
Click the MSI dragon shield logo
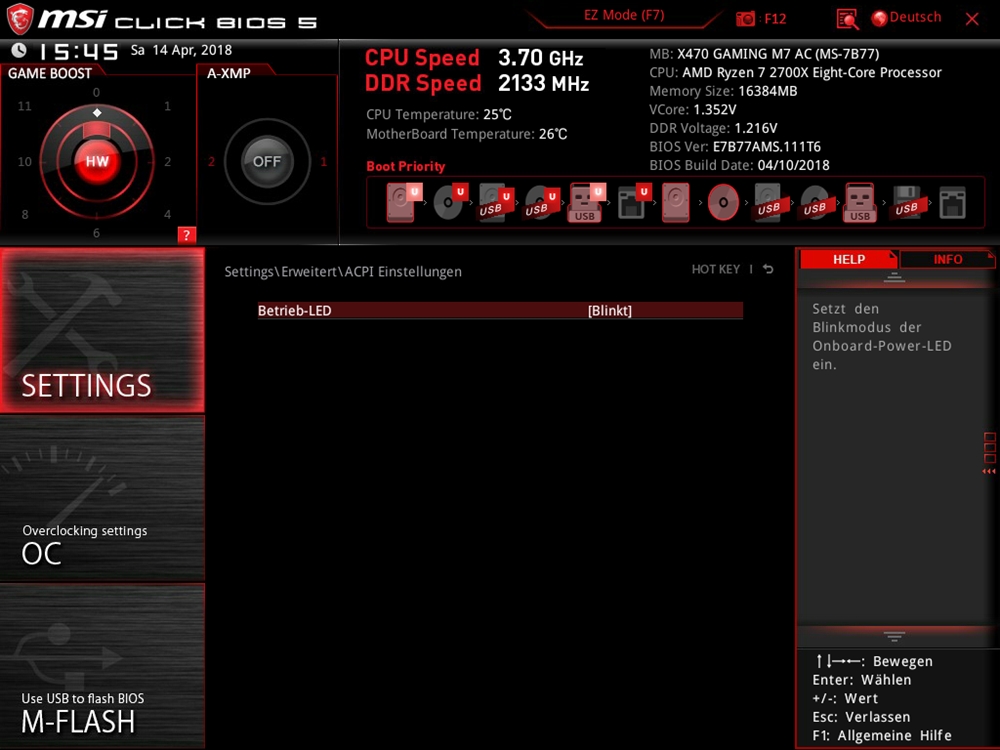tap(19, 18)
